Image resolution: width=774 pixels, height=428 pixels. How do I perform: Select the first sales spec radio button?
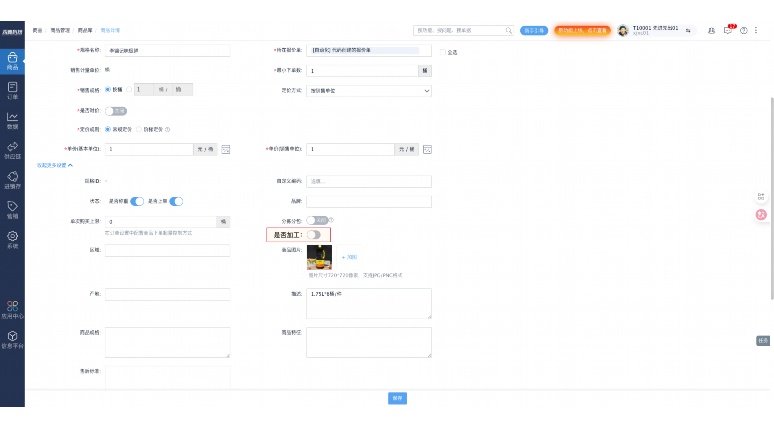(108, 89)
